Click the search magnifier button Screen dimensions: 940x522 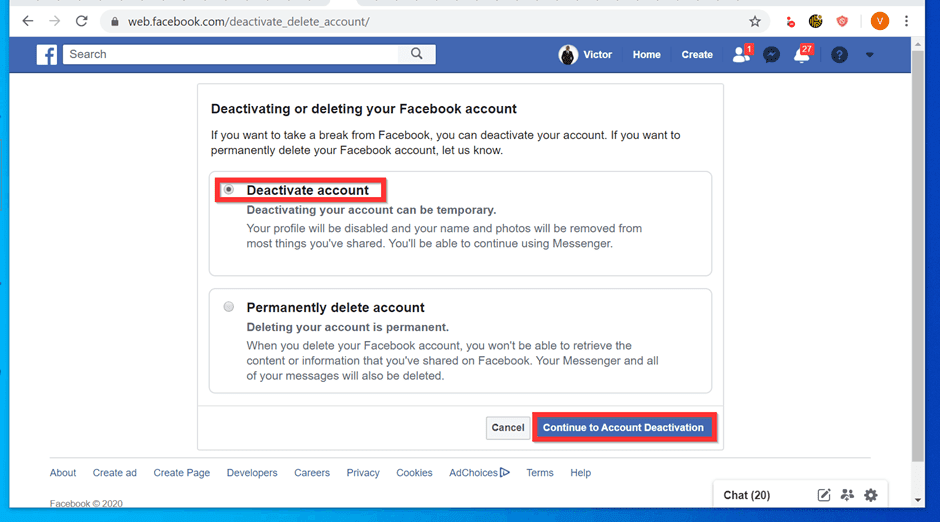[x=416, y=55]
